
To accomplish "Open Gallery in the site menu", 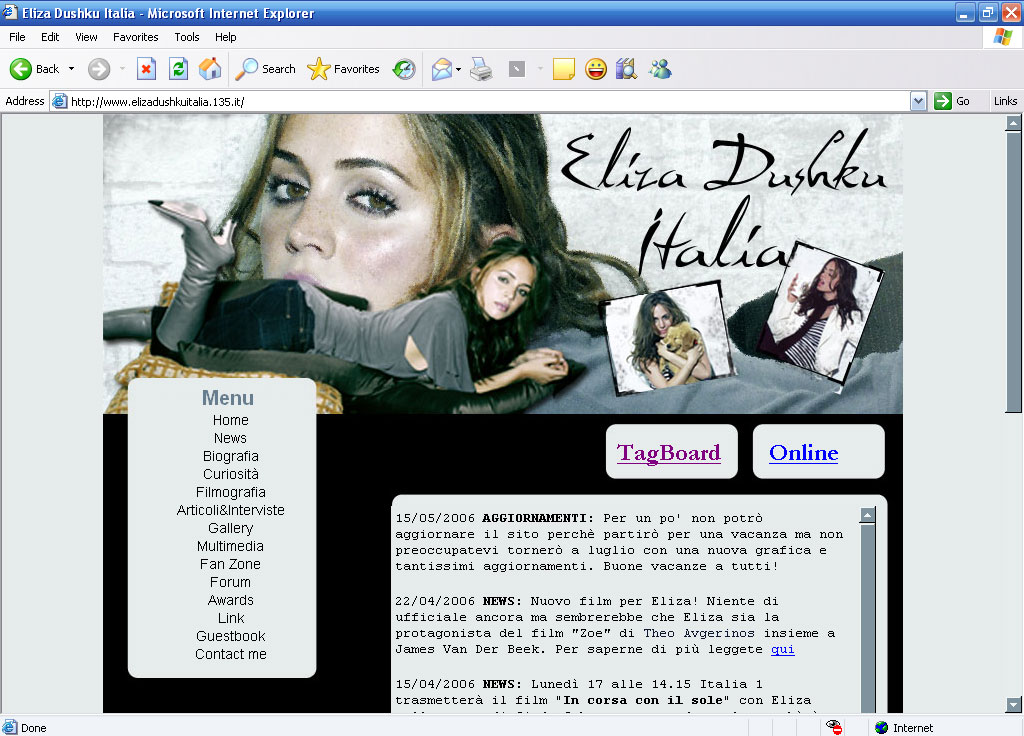I will point(231,528).
